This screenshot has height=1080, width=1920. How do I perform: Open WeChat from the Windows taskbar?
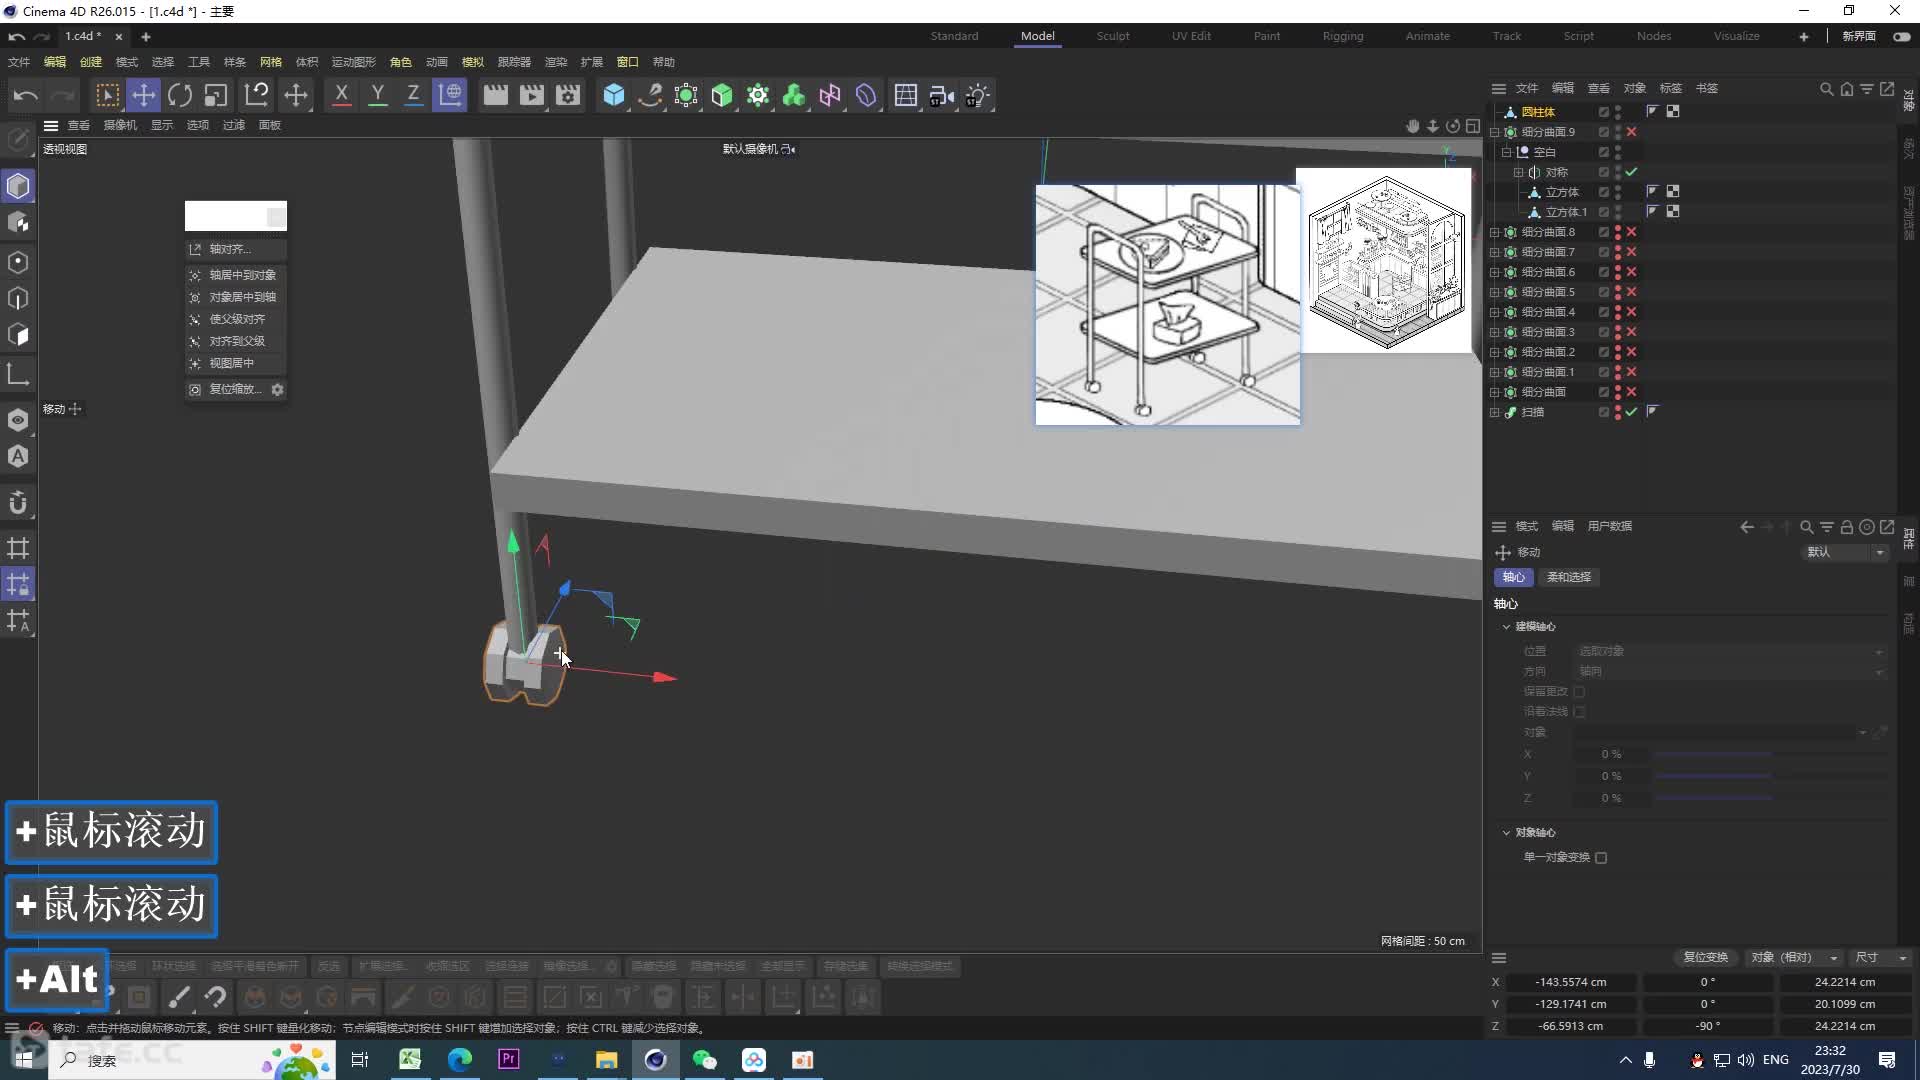pyautogui.click(x=705, y=1060)
